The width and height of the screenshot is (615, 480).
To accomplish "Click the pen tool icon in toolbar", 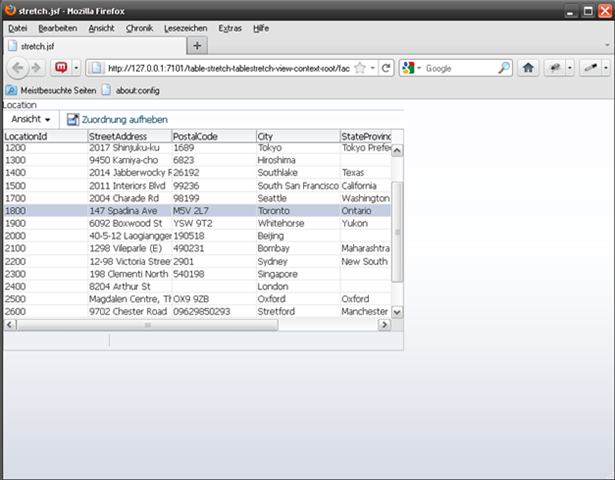I will click(590, 68).
